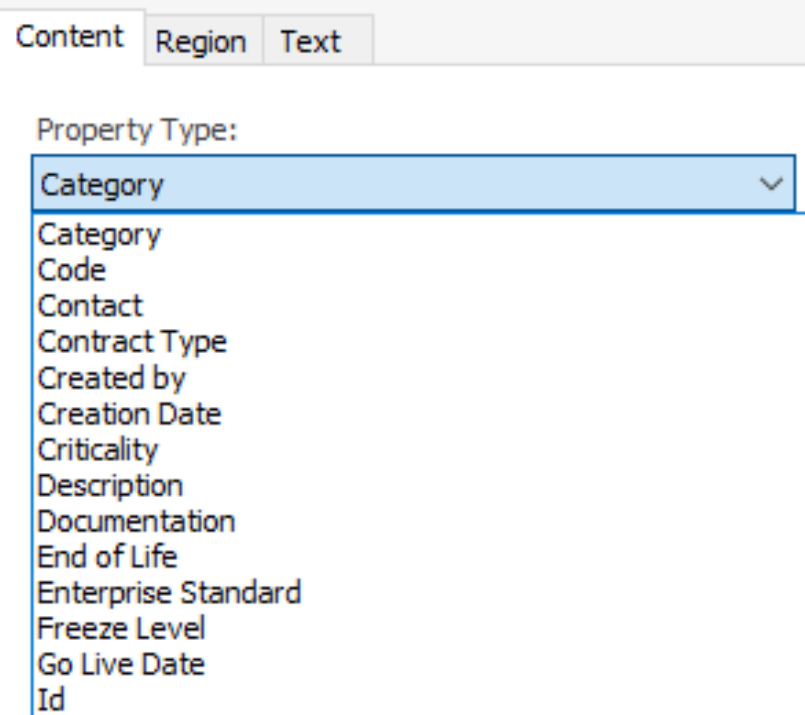Choose the Id option

[51, 700]
